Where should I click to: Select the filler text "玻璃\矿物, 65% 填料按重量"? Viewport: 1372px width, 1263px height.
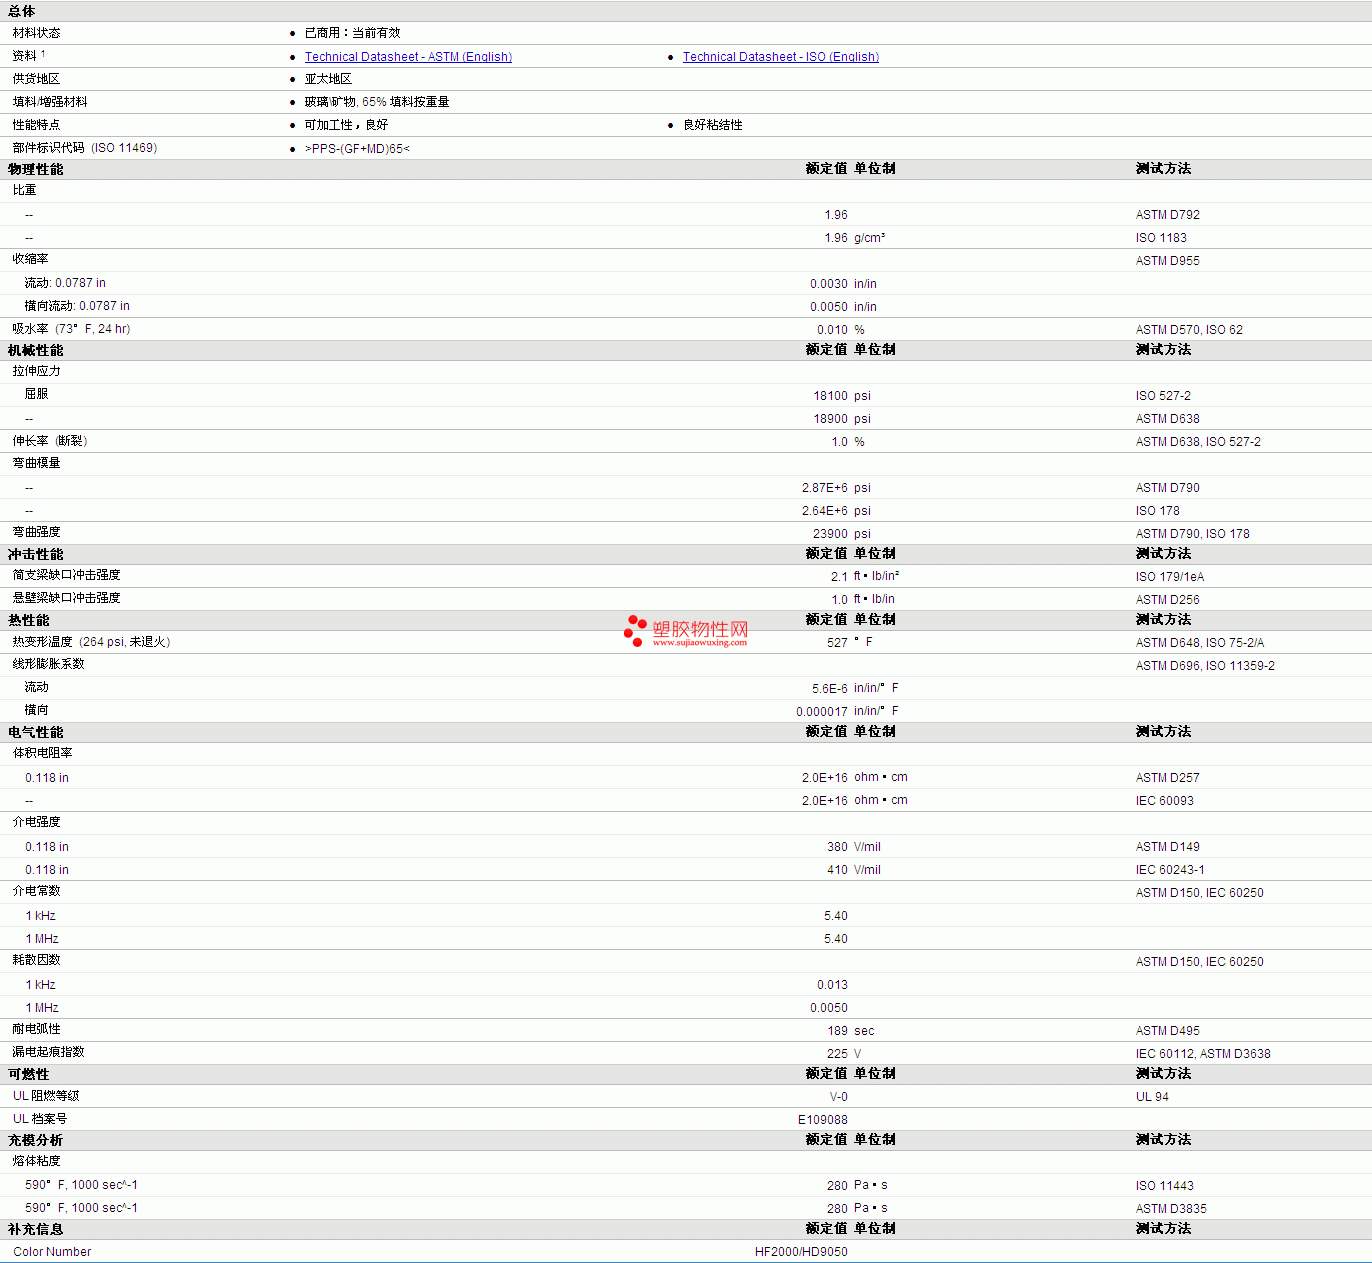click(377, 102)
